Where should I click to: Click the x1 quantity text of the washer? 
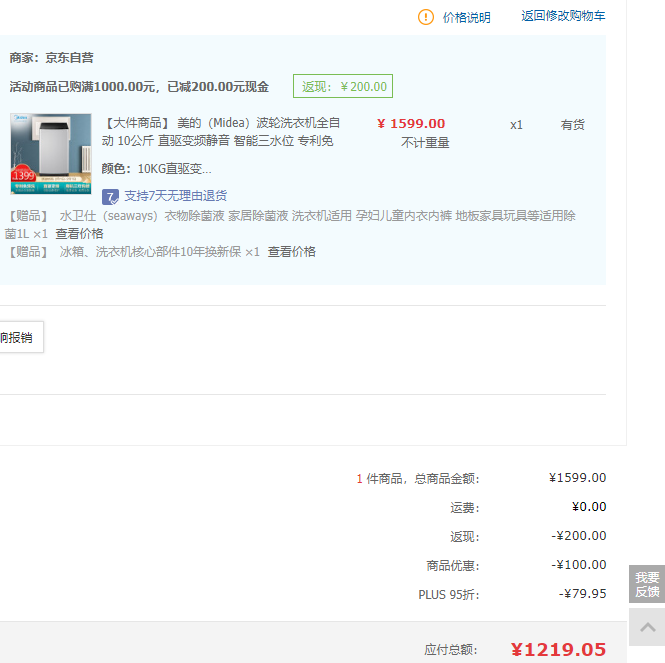[516, 125]
